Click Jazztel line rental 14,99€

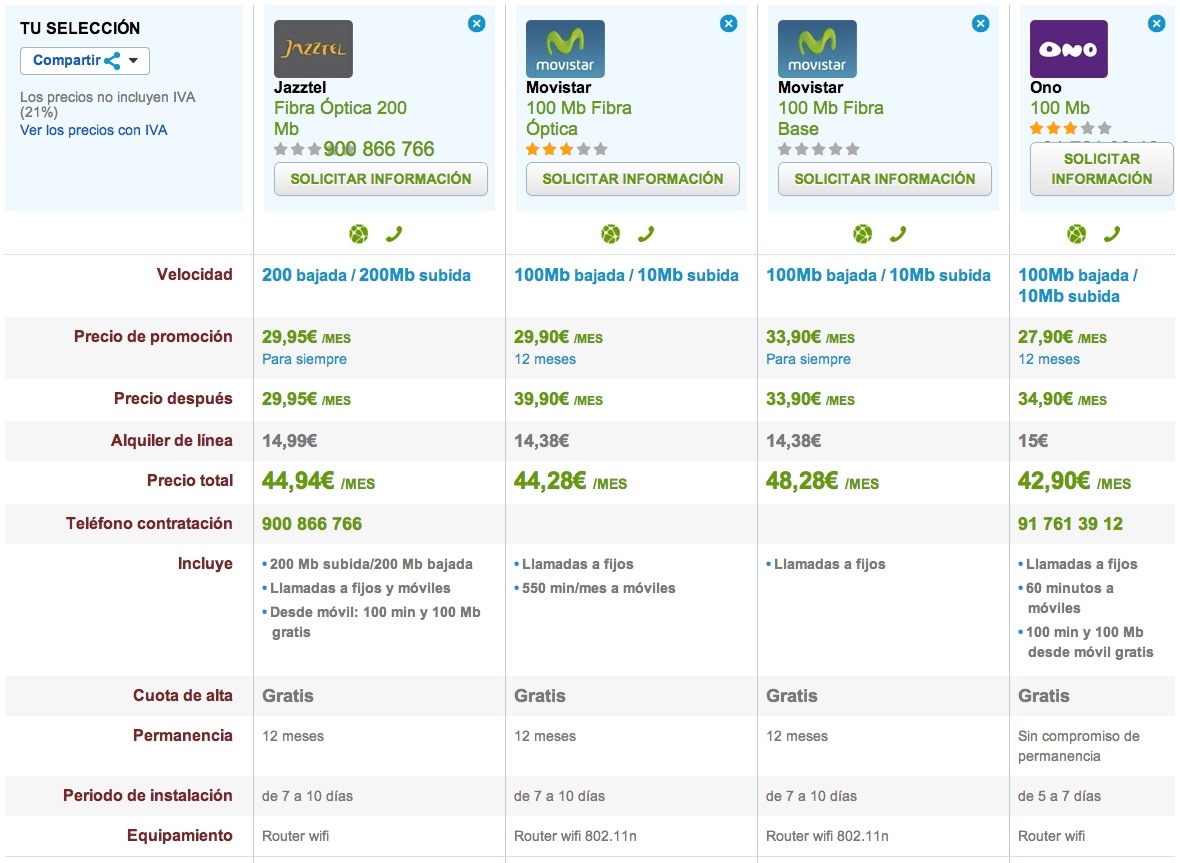pos(290,441)
